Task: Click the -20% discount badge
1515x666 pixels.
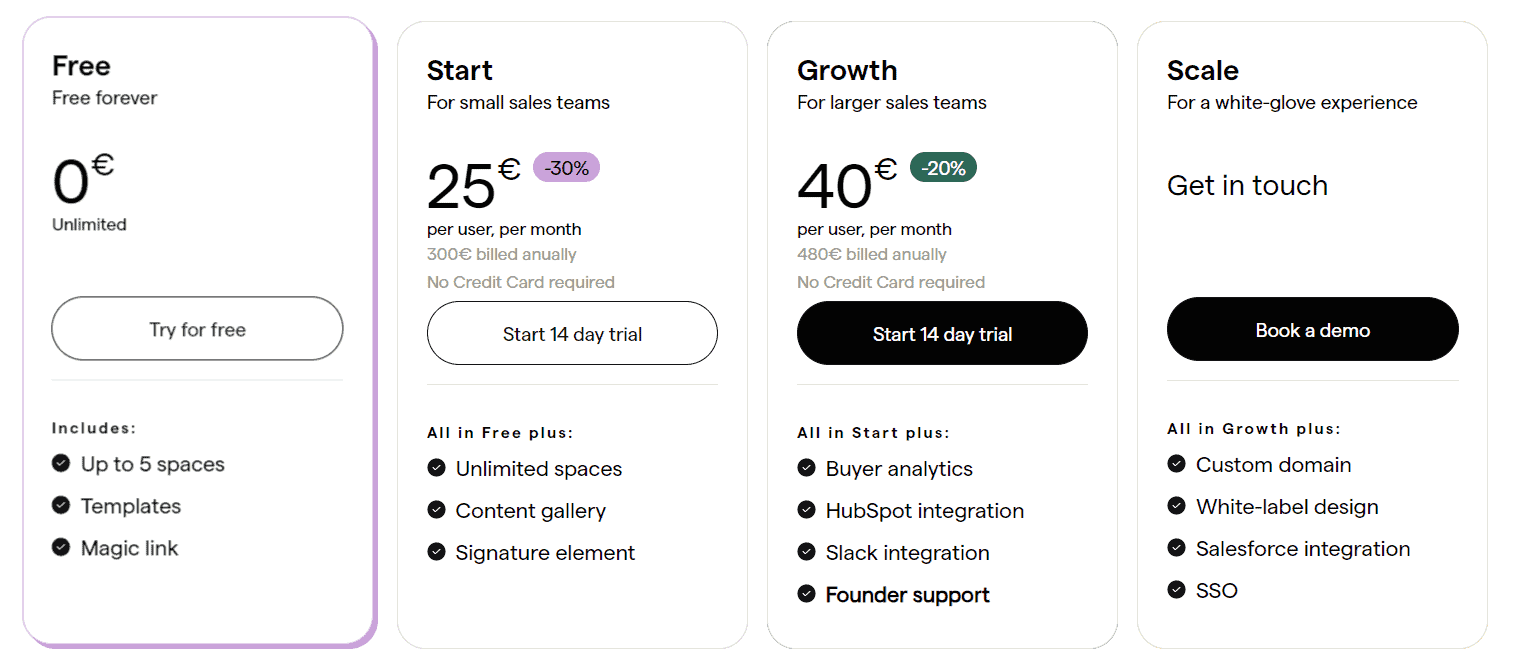Action: pos(942,167)
